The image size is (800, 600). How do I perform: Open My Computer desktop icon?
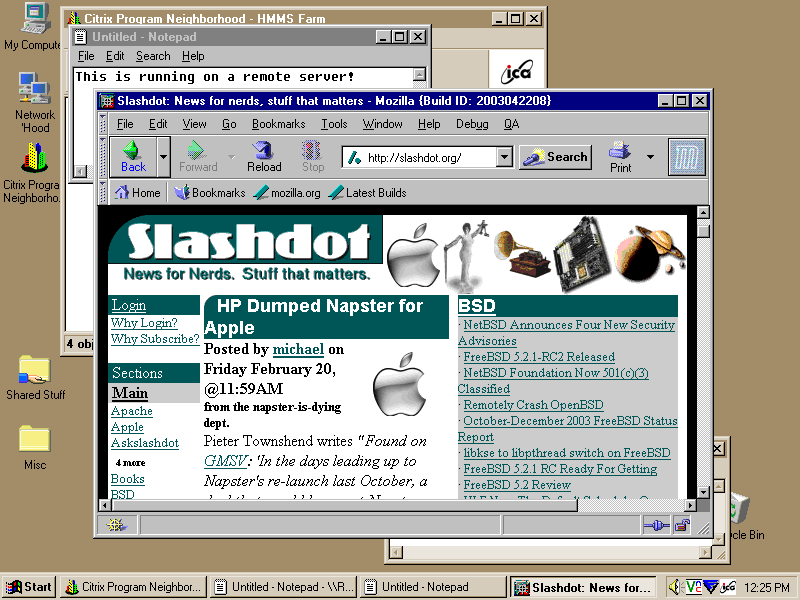point(34,27)
